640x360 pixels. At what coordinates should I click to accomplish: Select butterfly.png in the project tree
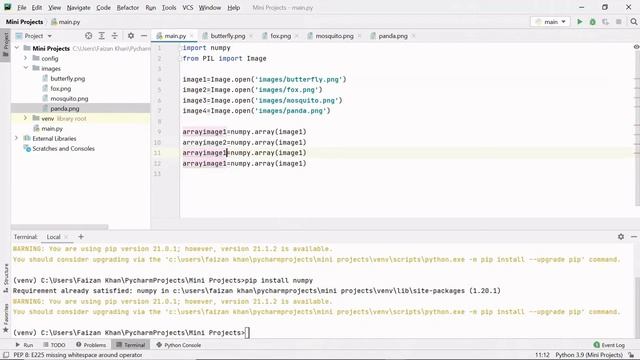pyautogui.click(x=67, y=78)
